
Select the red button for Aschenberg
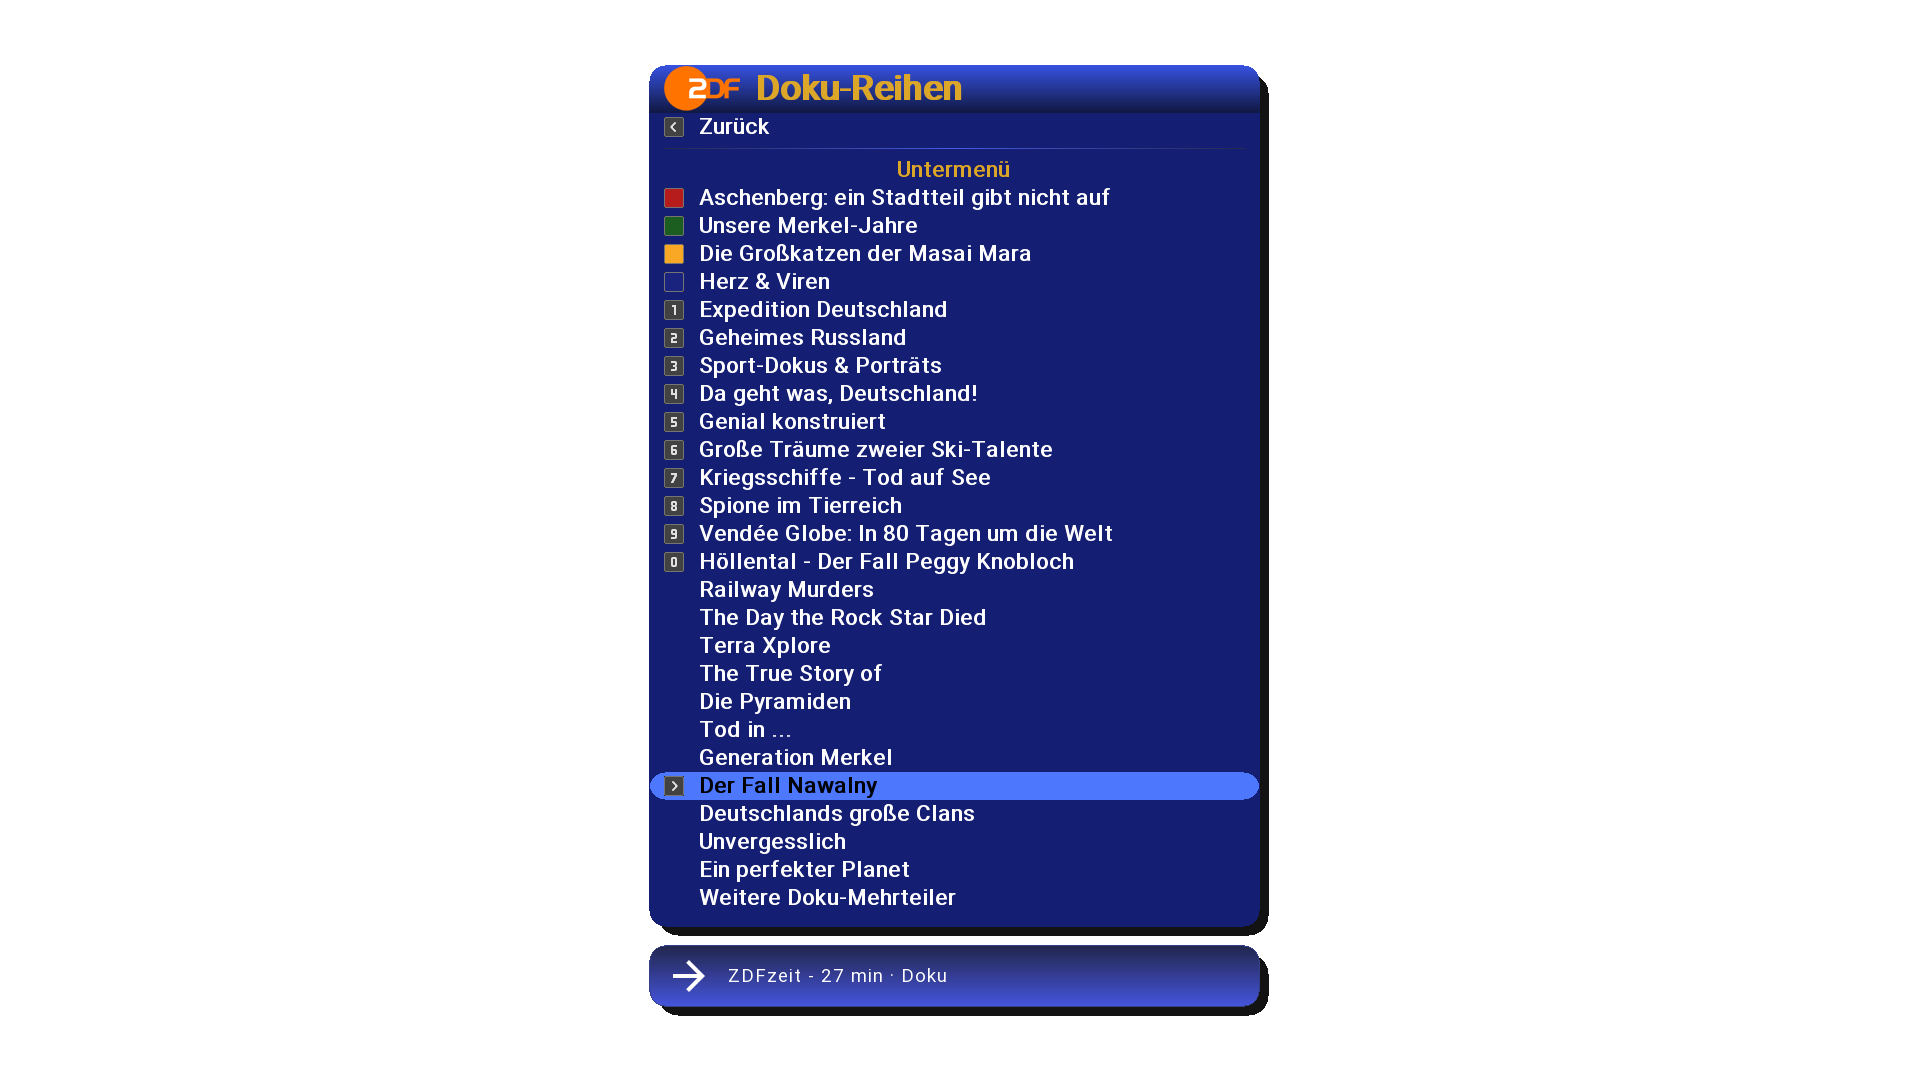[x=674, y=198]
